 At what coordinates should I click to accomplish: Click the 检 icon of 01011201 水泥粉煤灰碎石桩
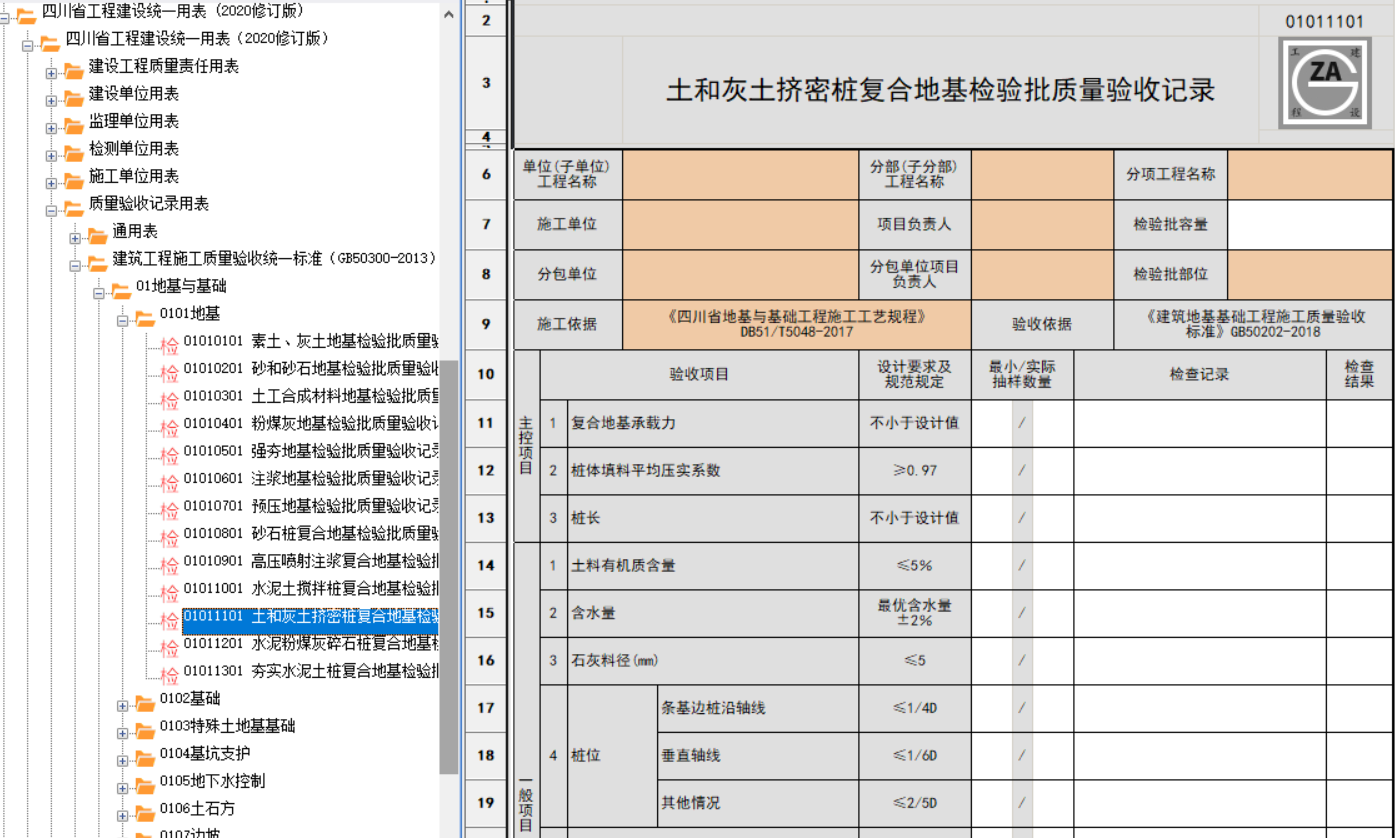click(x=169, y=647)
